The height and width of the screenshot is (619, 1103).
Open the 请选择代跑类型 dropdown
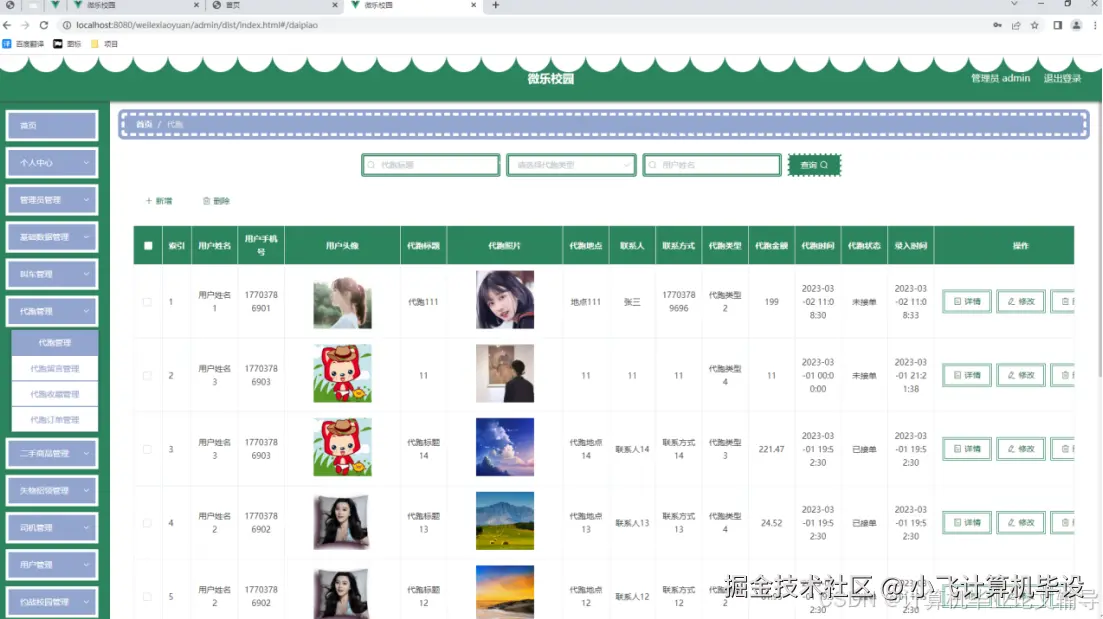[571, 165]
